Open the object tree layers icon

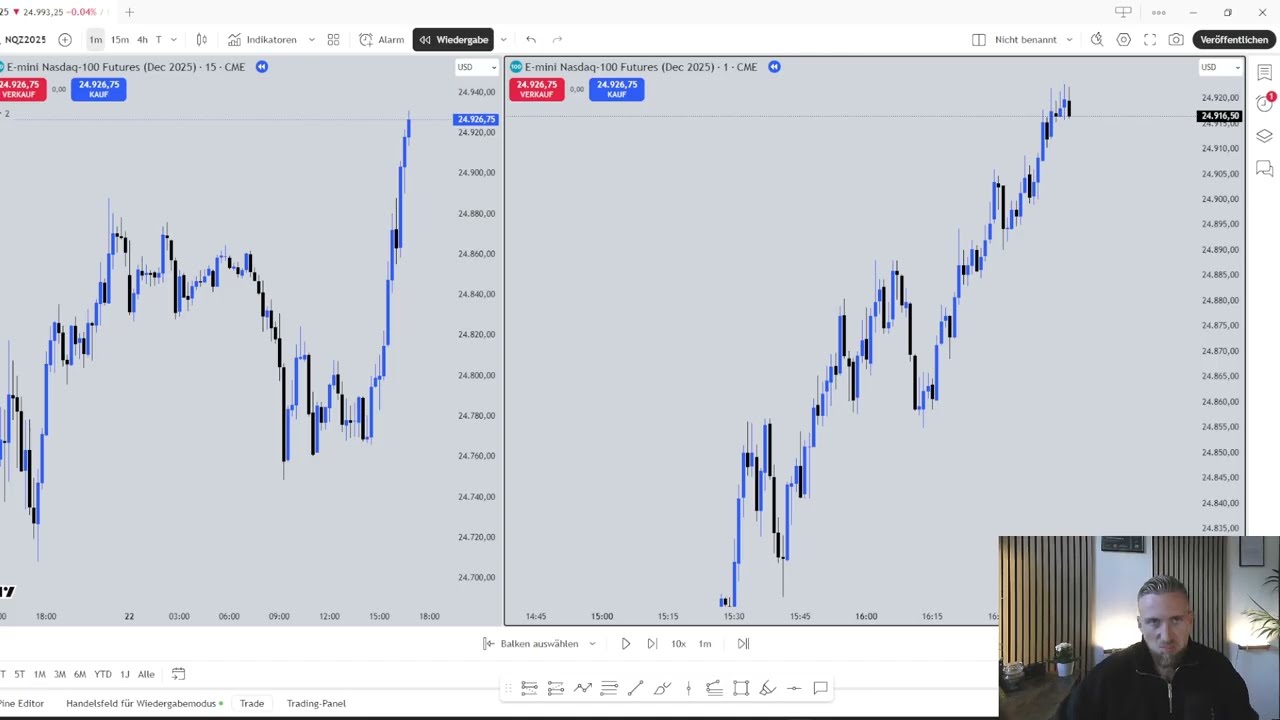pos(1265,137)
